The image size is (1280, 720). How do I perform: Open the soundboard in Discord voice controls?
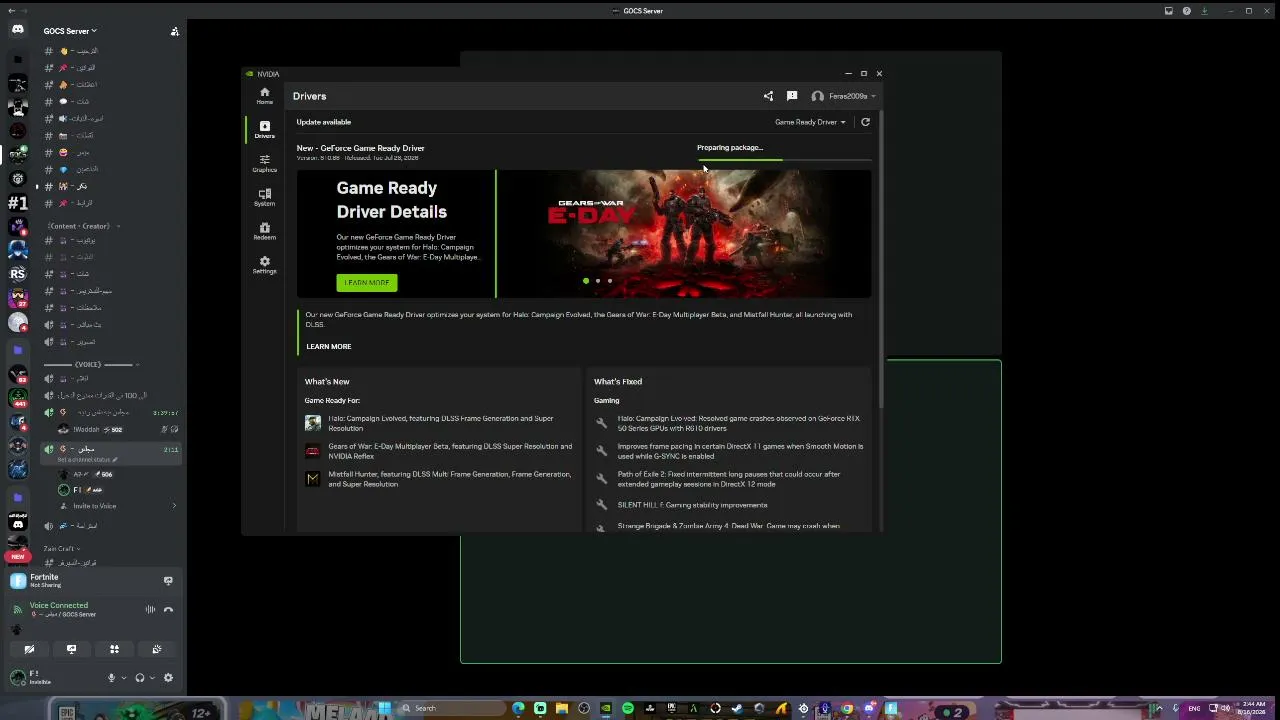pos(157,649)
